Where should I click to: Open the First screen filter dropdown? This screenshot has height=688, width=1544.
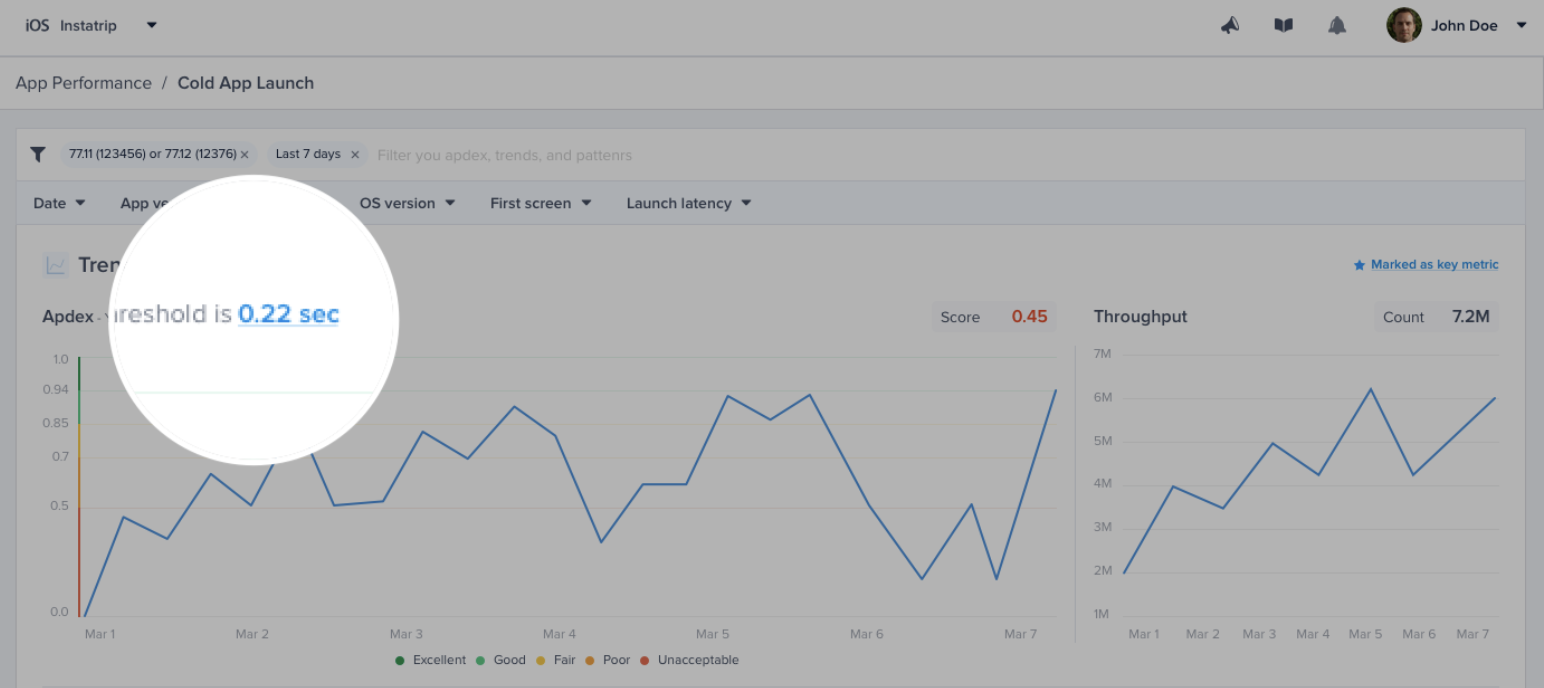tap(540, 203)
